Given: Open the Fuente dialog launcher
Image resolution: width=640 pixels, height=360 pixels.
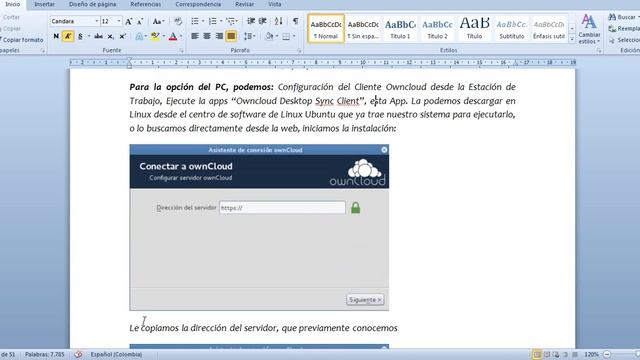Looking at the screenshot, I should [x=181, y=51].
